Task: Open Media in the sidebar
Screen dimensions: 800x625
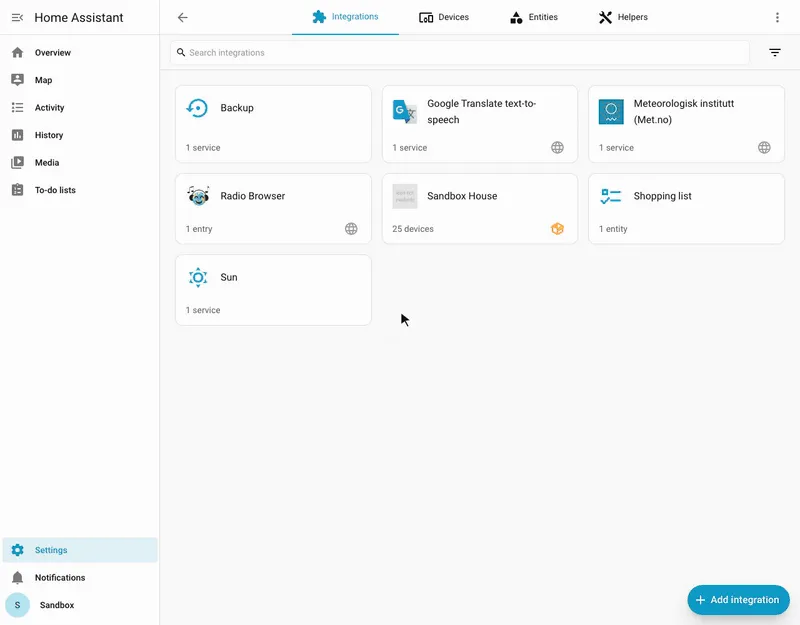Action: pyautogui.click(x=80, y=163)
